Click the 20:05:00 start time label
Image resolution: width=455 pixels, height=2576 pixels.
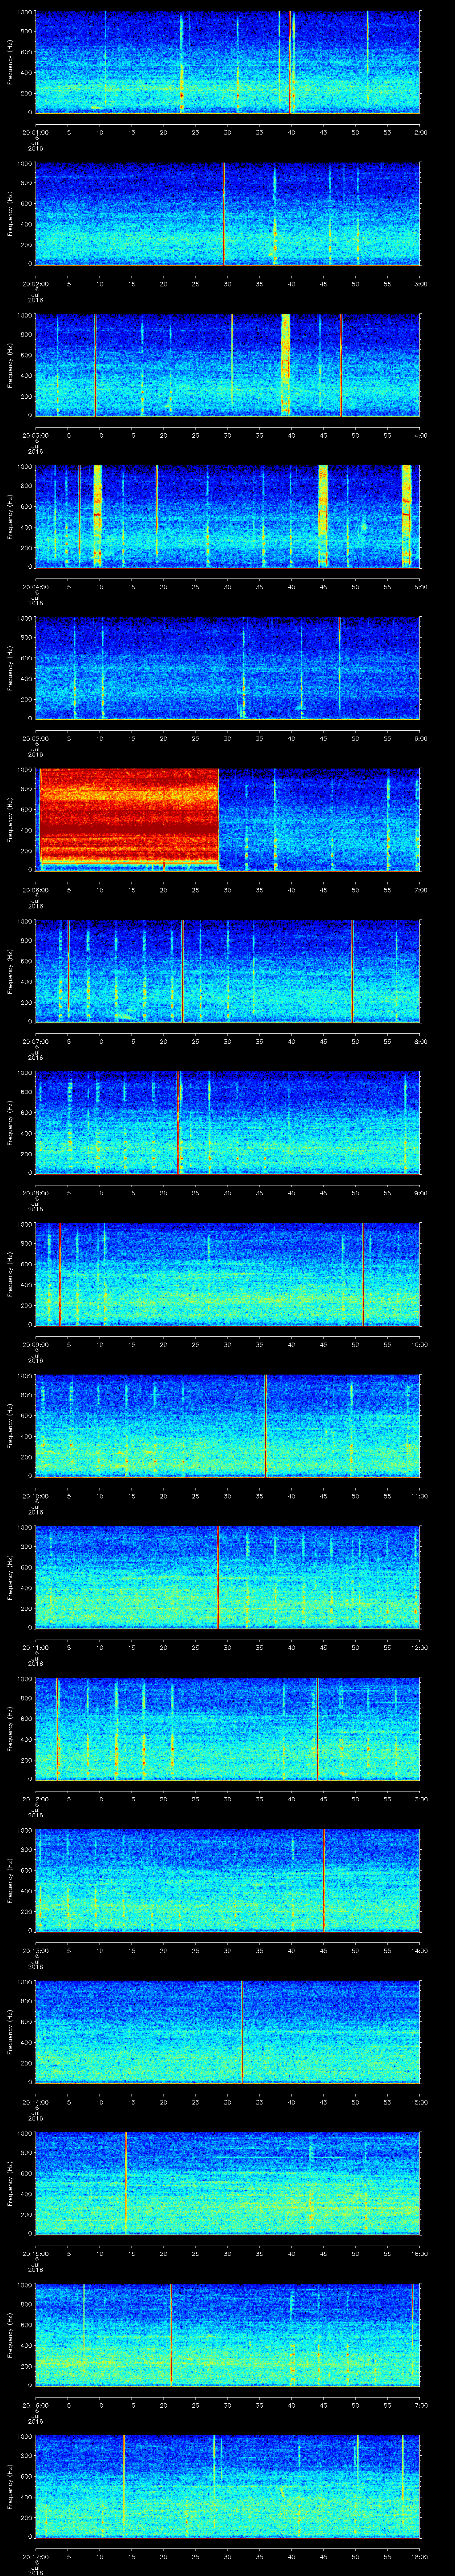click(35, 738)
